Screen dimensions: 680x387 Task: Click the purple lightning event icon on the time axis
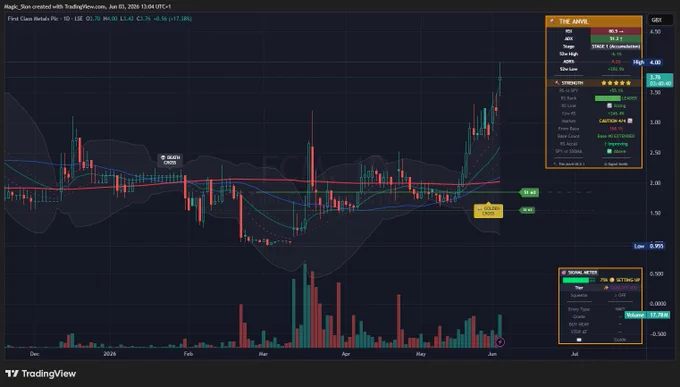click(500, 342)
